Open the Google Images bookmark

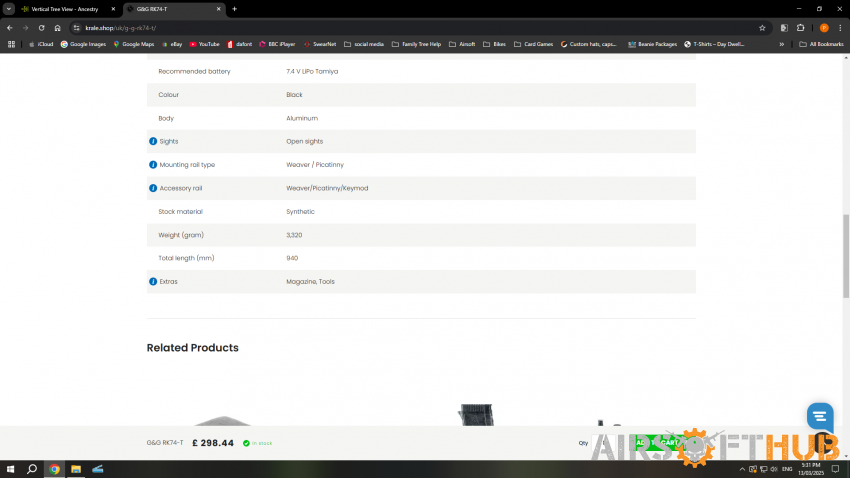click(x=83, y=44)
